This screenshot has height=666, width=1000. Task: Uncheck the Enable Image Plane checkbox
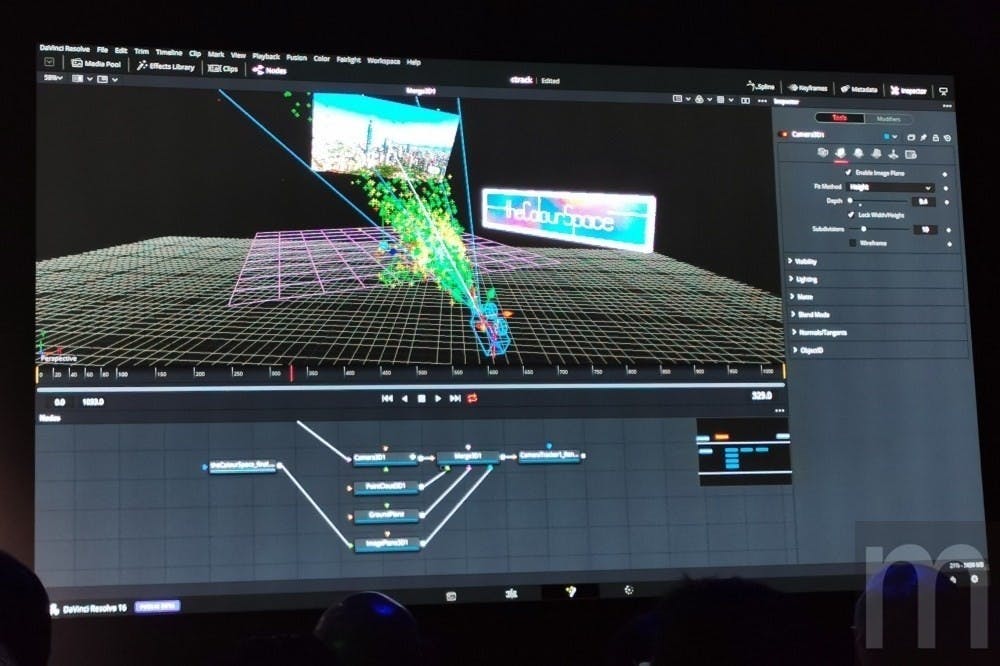[x=848, y=172]
